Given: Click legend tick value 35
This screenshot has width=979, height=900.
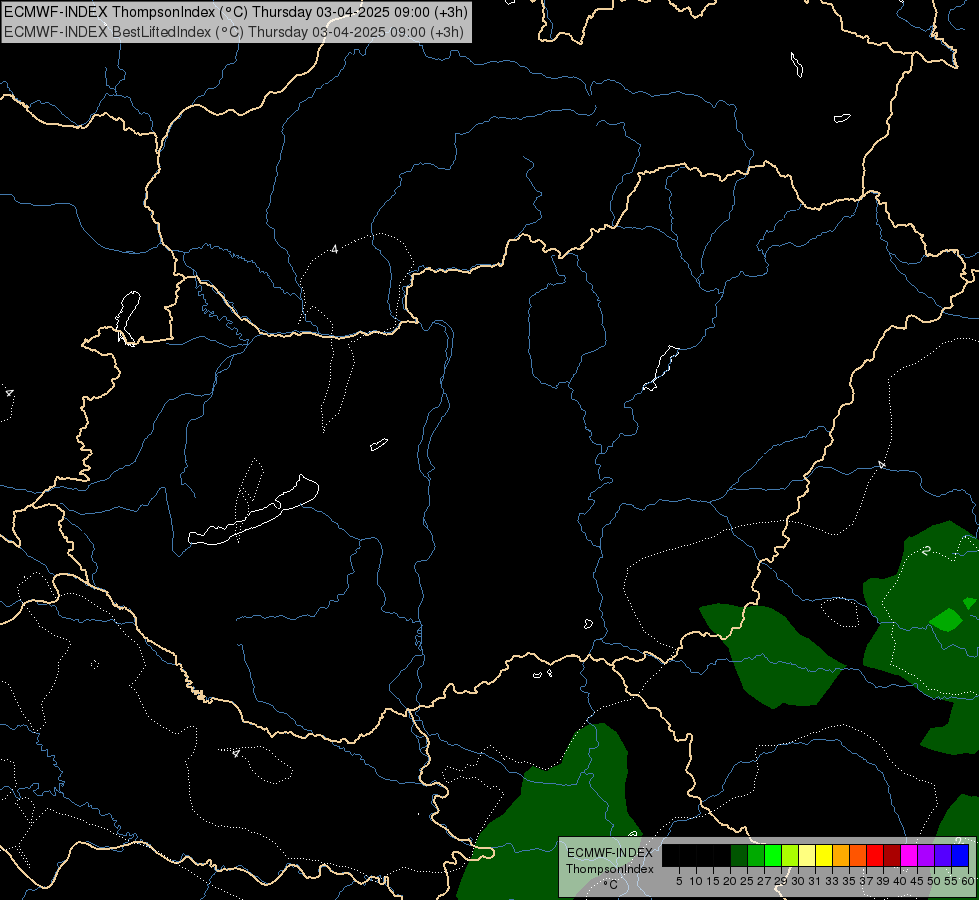Looking at the screenshot, I should 849,881.
